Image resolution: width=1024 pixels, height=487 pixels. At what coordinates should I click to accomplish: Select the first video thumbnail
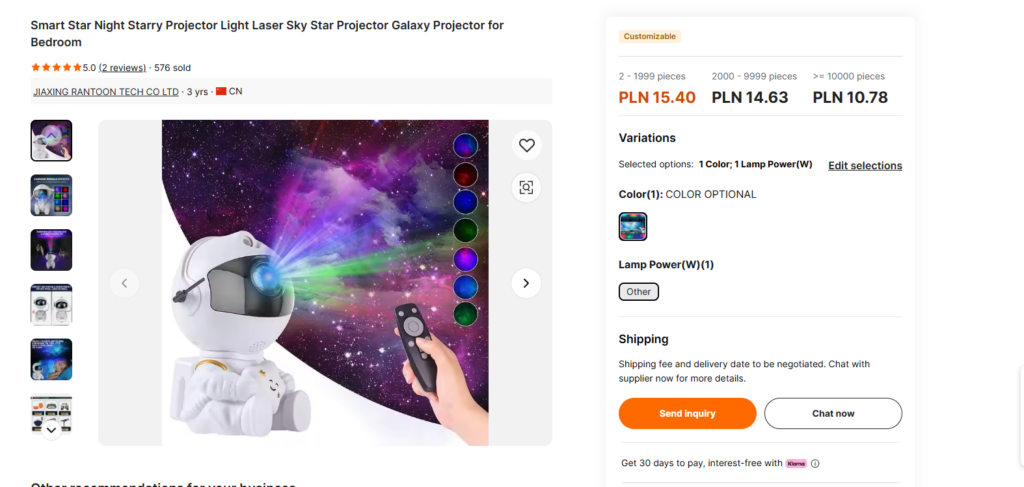click(51, 141)
